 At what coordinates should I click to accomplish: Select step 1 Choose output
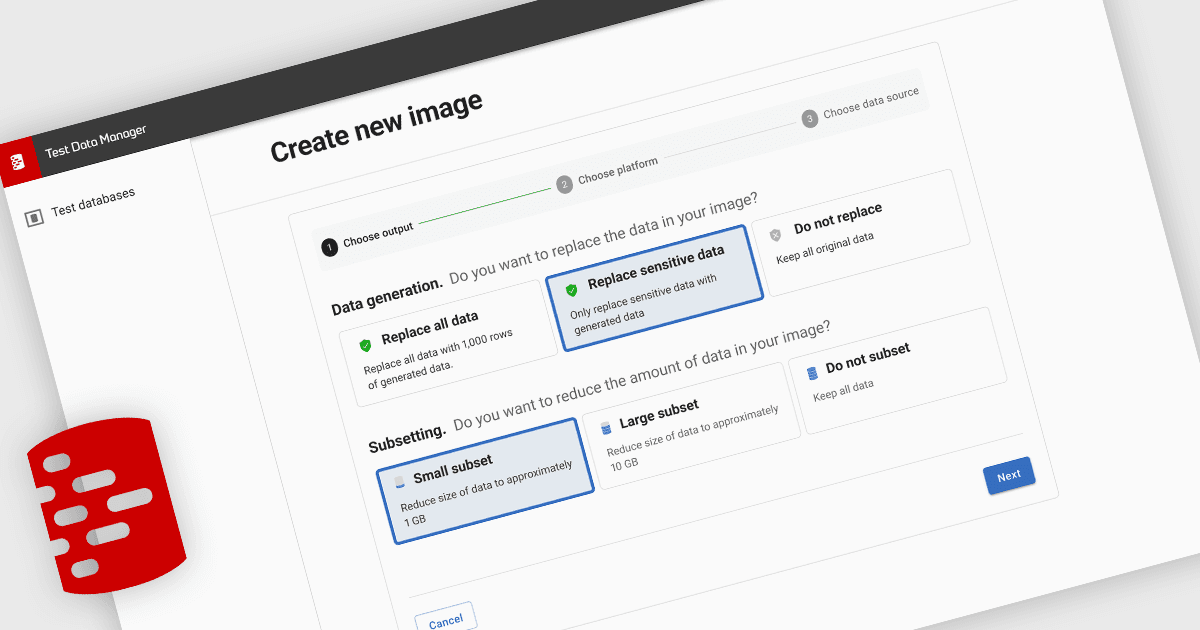coord(367,238)
